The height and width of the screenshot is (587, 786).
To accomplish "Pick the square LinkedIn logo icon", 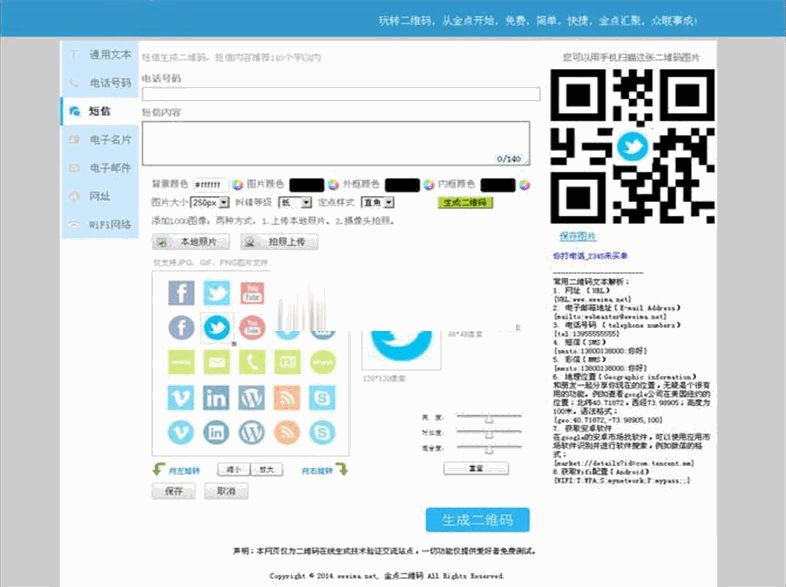I will (x=217, y=398).
